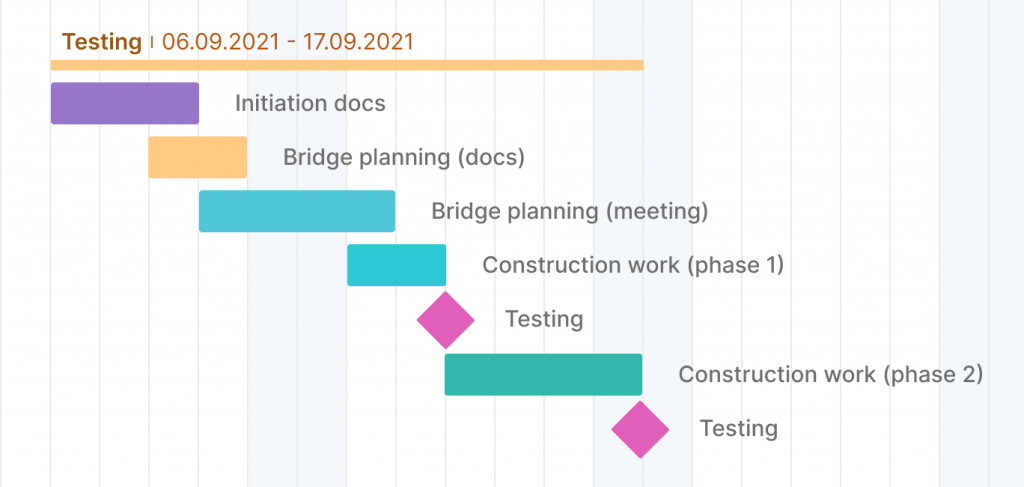Select the teal Construction work (phase 2) bar
The image size is (1024, 487).
(543, 374)
